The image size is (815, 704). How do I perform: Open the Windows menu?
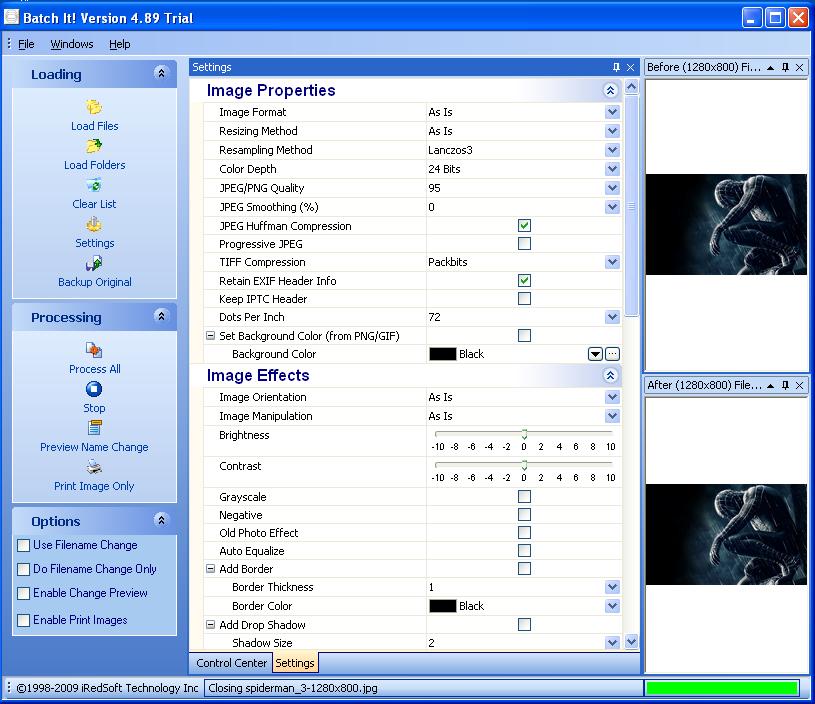click(x=72, y=44)
